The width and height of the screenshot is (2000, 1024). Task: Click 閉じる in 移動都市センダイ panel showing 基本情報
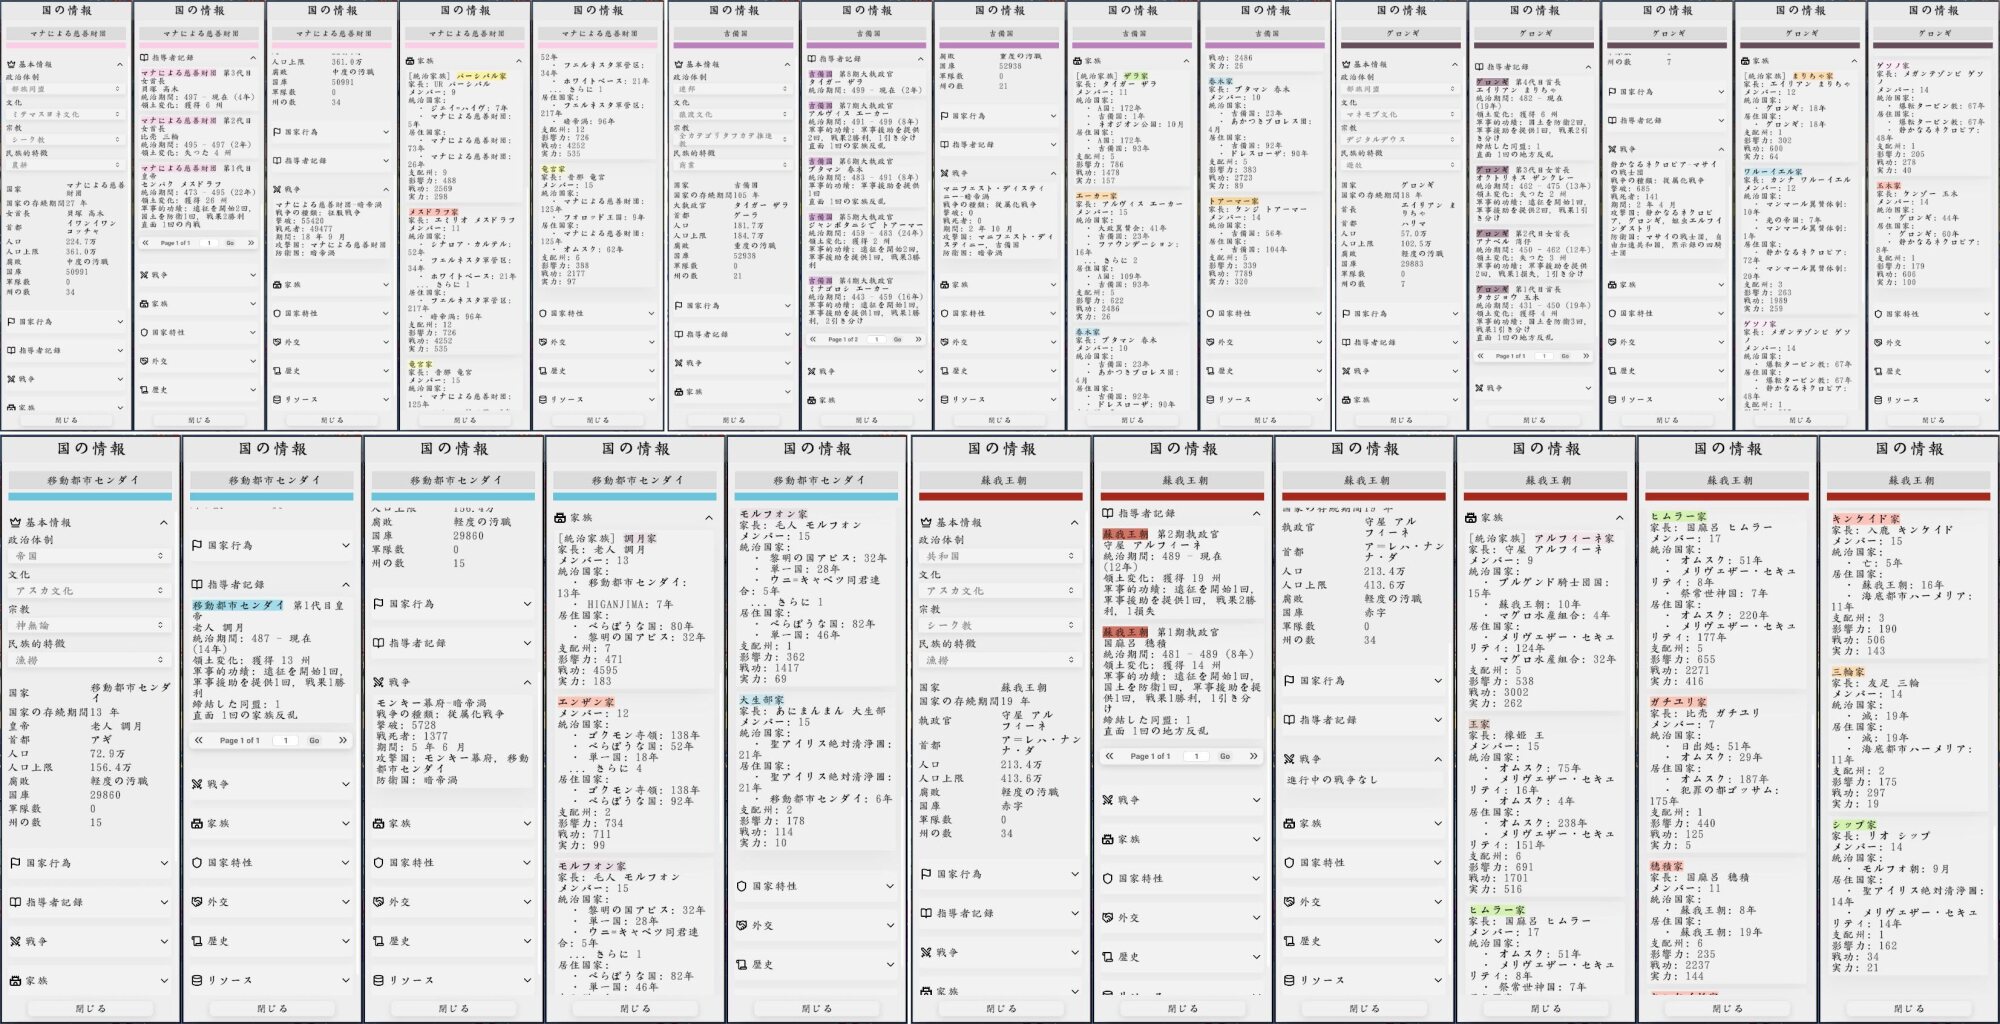click(90, 1009)
